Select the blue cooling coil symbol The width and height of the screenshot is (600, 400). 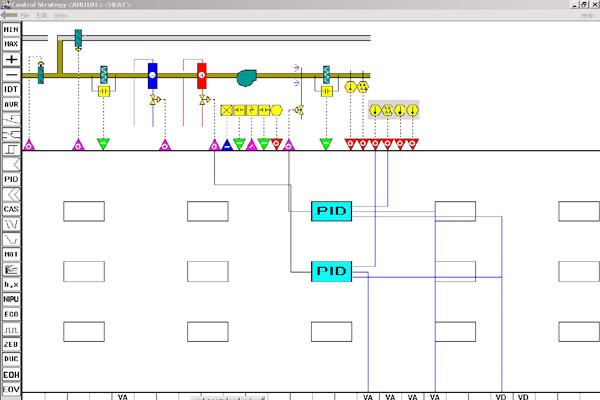coord(153,75)
